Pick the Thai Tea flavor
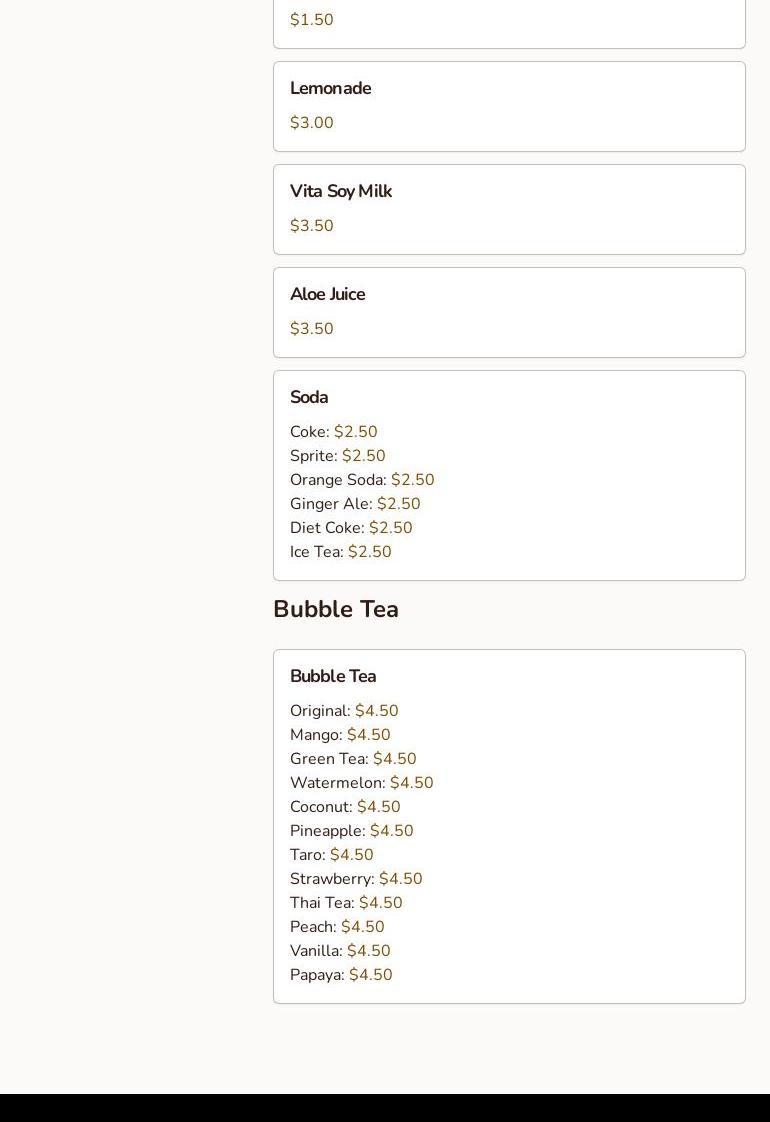 [x=346, y=902]
